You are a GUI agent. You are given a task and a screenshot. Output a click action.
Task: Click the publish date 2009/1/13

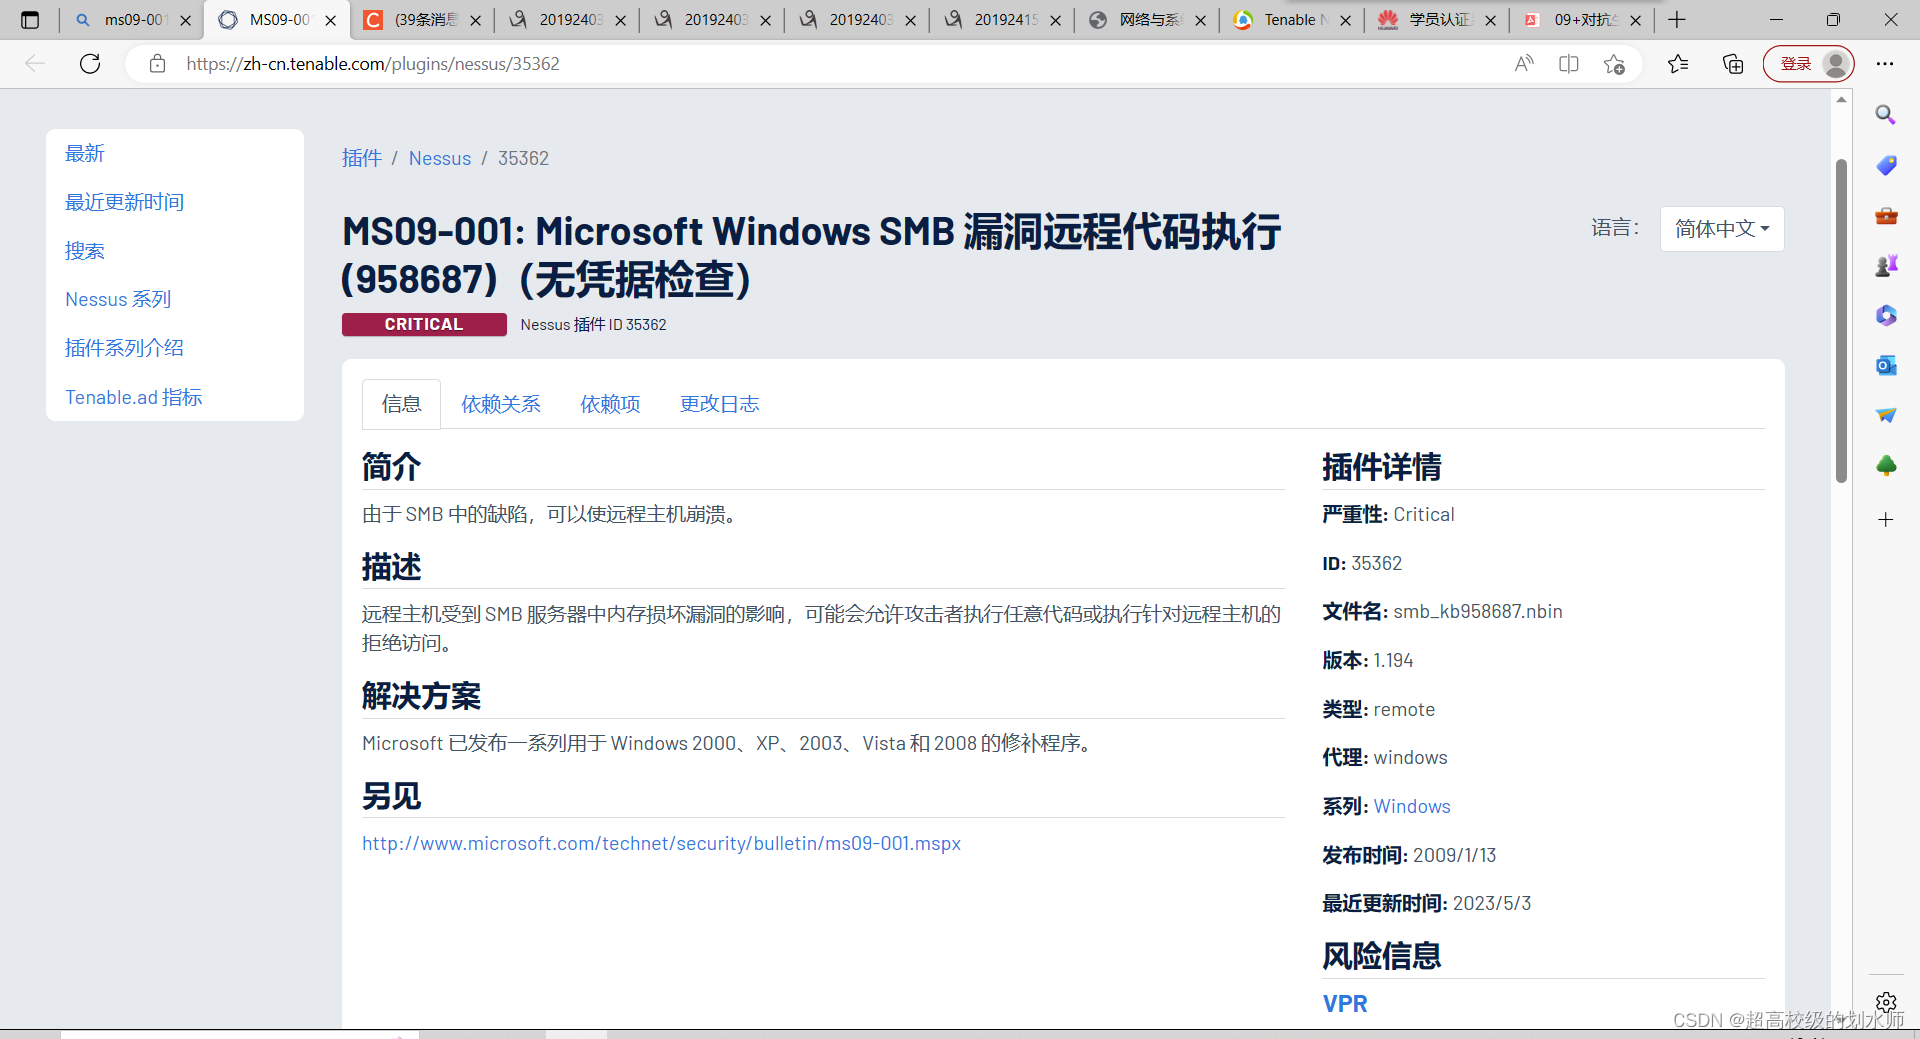click(1454, 855)
